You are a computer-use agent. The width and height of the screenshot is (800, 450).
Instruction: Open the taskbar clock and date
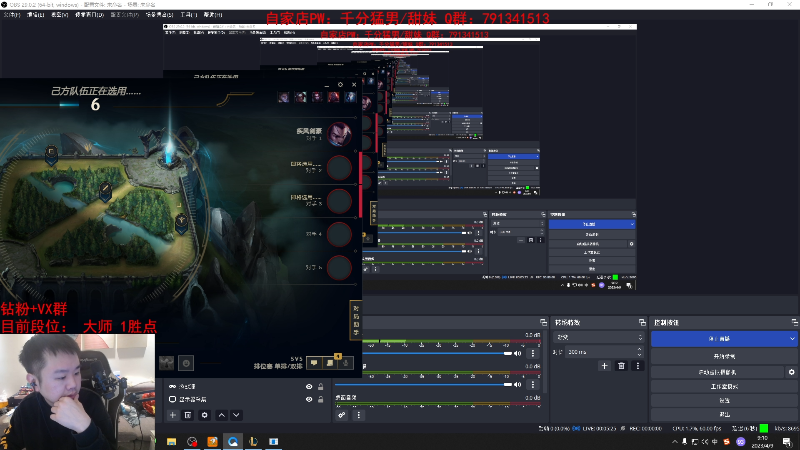click(762, 442)
